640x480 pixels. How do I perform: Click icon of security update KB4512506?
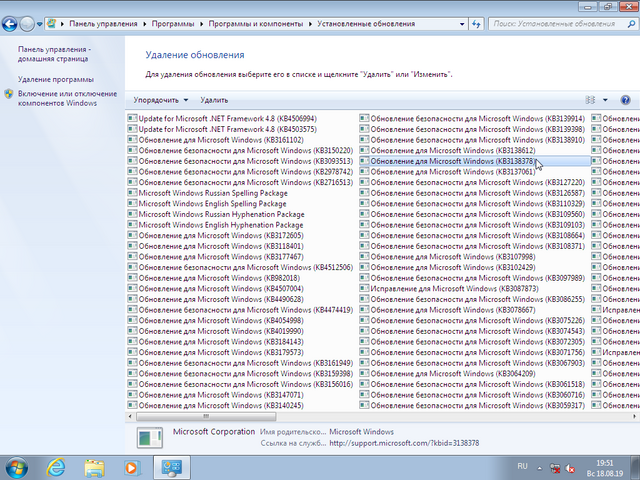tap(132, 267)
